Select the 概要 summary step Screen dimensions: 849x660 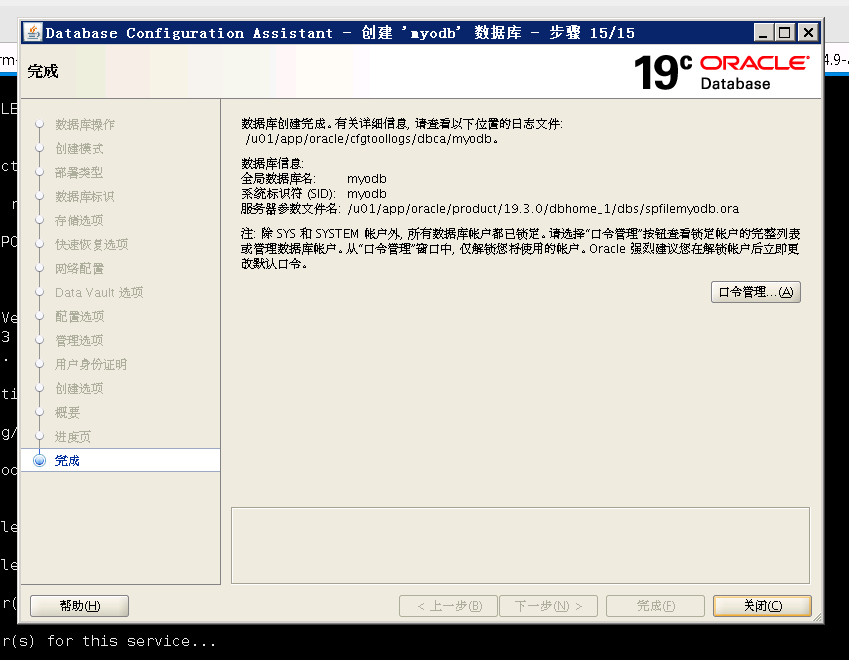click(67, 413)
